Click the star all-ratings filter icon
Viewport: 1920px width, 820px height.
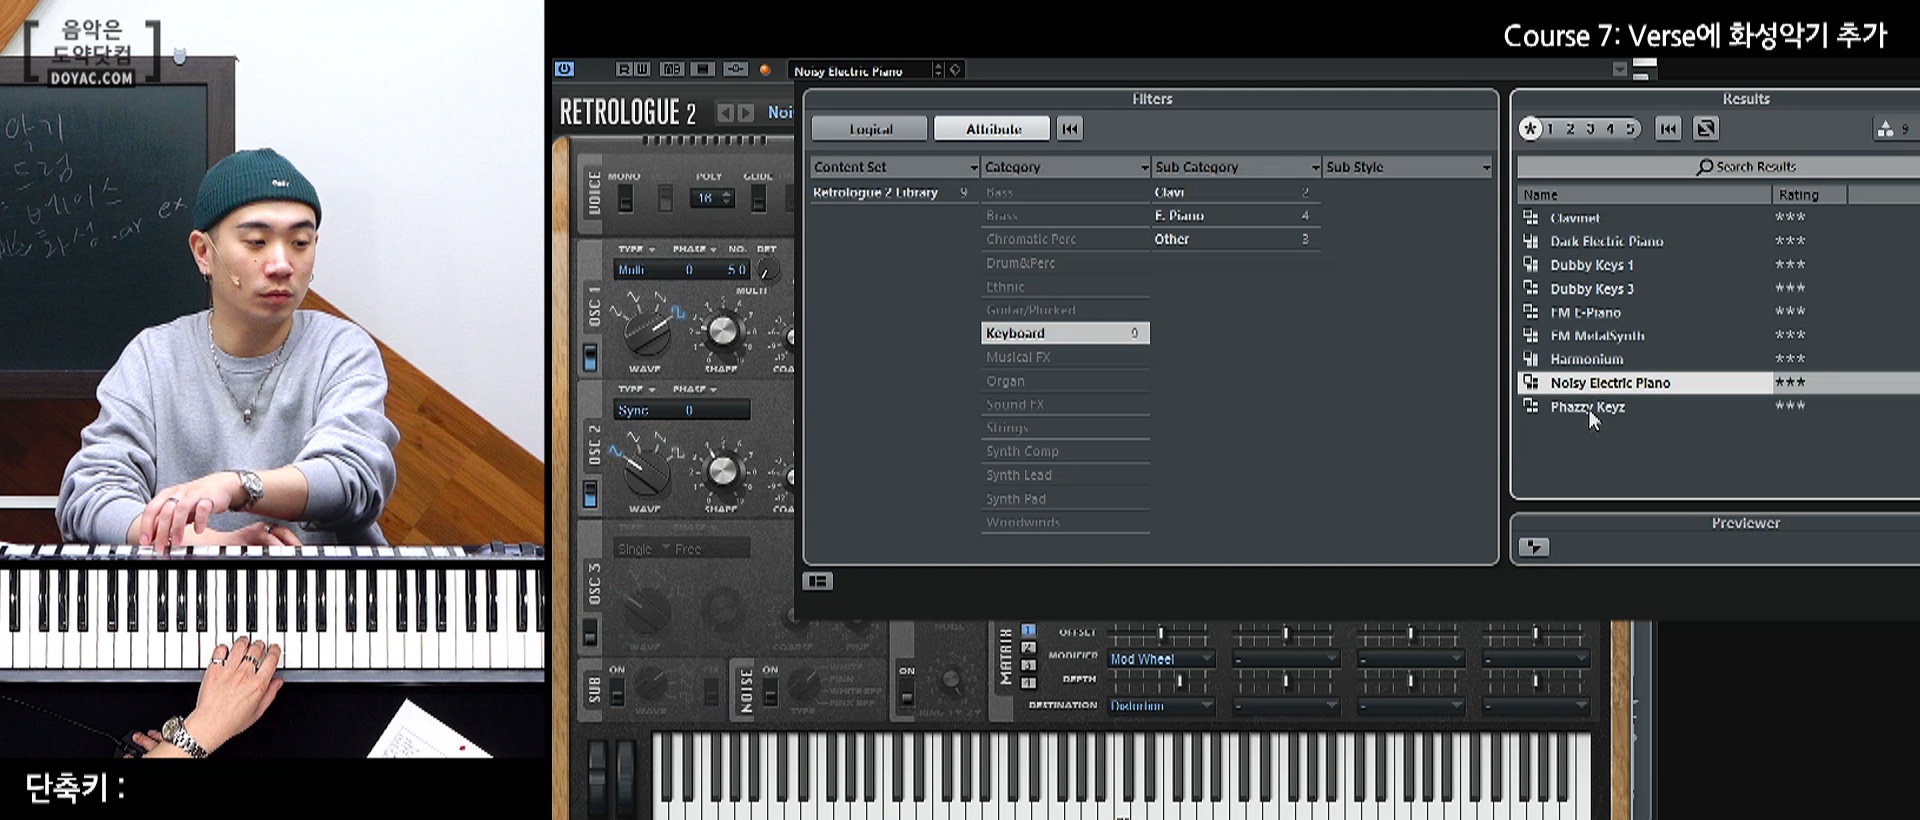click(1530, 129)
